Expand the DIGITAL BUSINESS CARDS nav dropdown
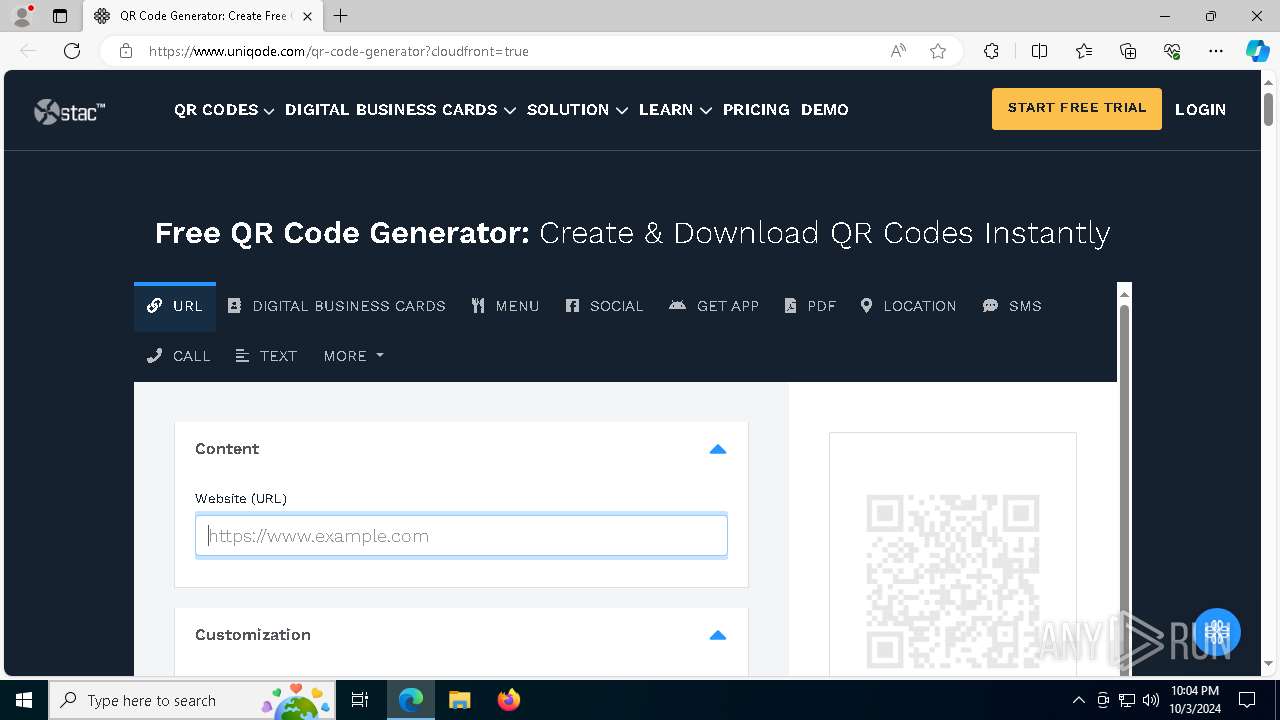This screenshot has height=720, width=1280. click(400, 110)
